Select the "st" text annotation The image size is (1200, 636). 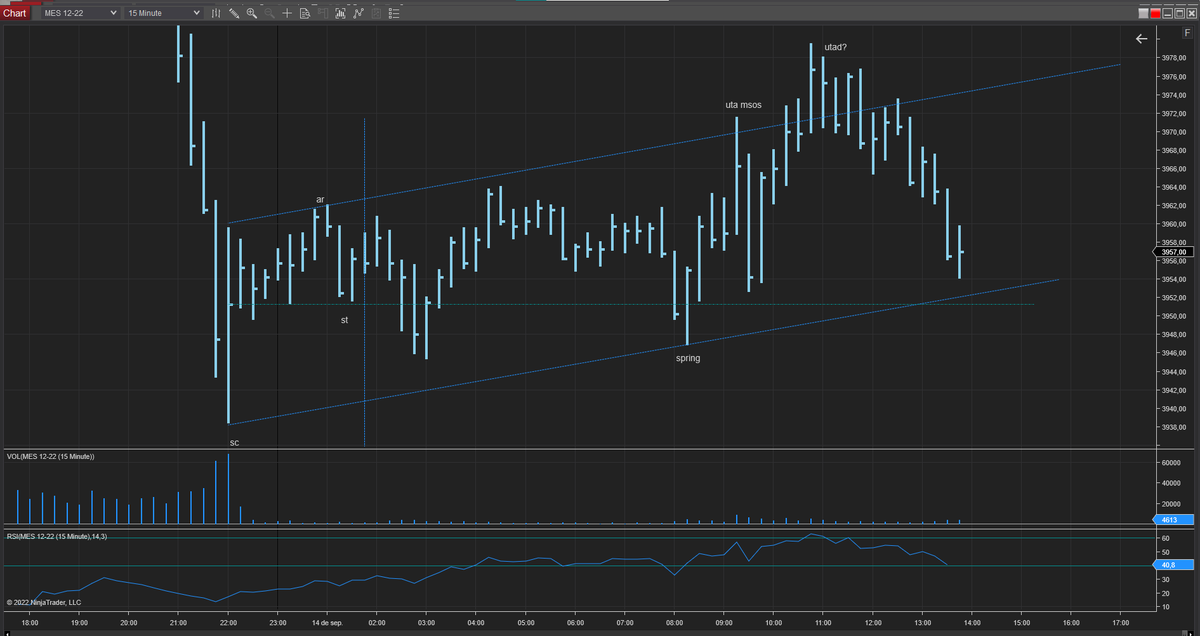[x=344, y=320]
